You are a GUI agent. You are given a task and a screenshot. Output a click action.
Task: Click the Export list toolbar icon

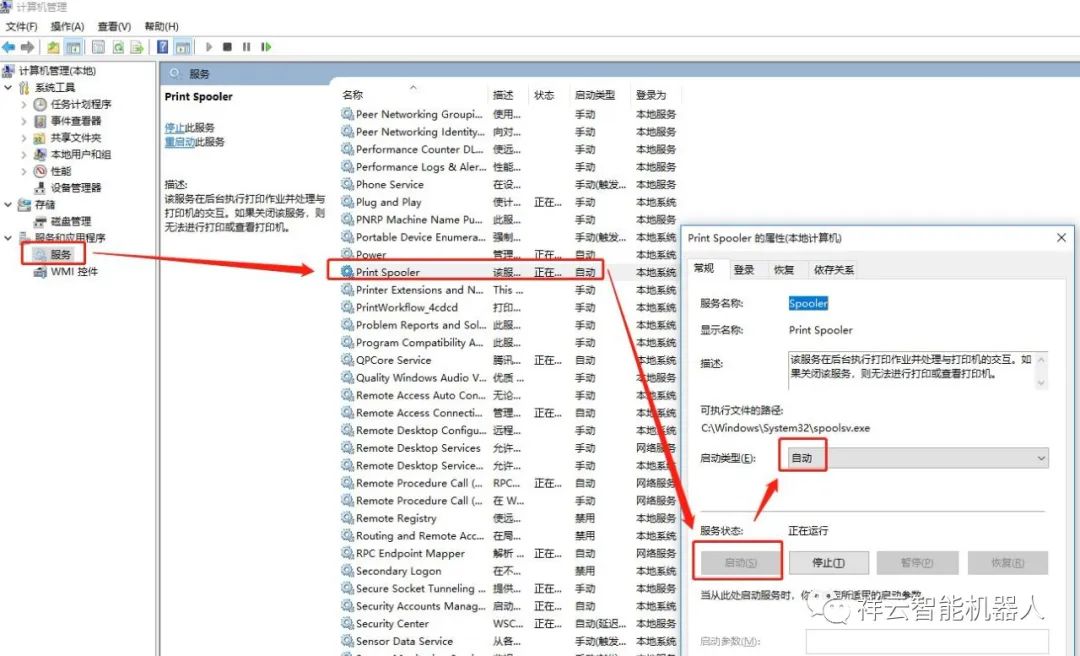point(137,47)
